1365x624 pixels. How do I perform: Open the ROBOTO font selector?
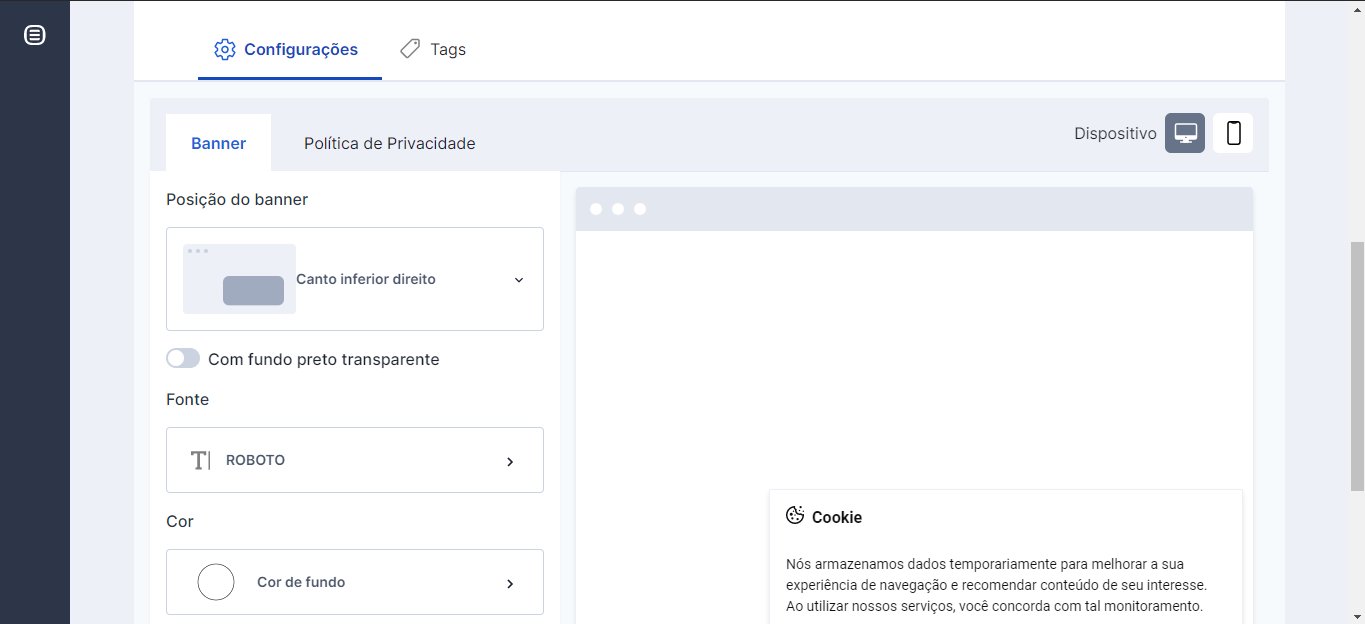pos(355,460)
